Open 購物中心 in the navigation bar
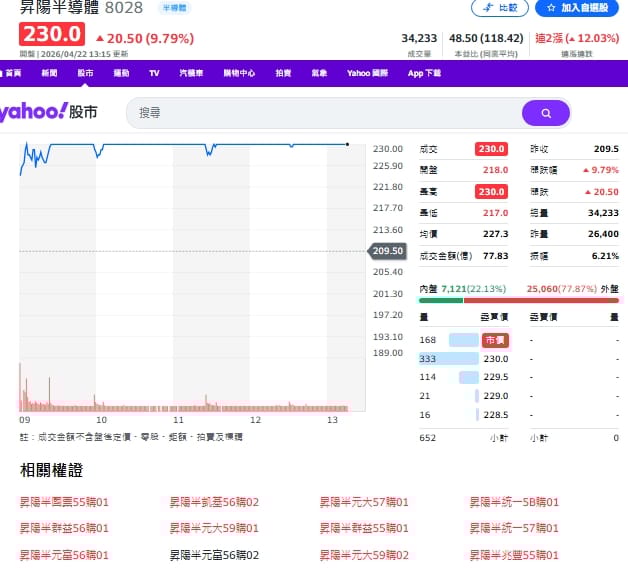The width and height of the screenshot is (628, 570). pos(239,73)
